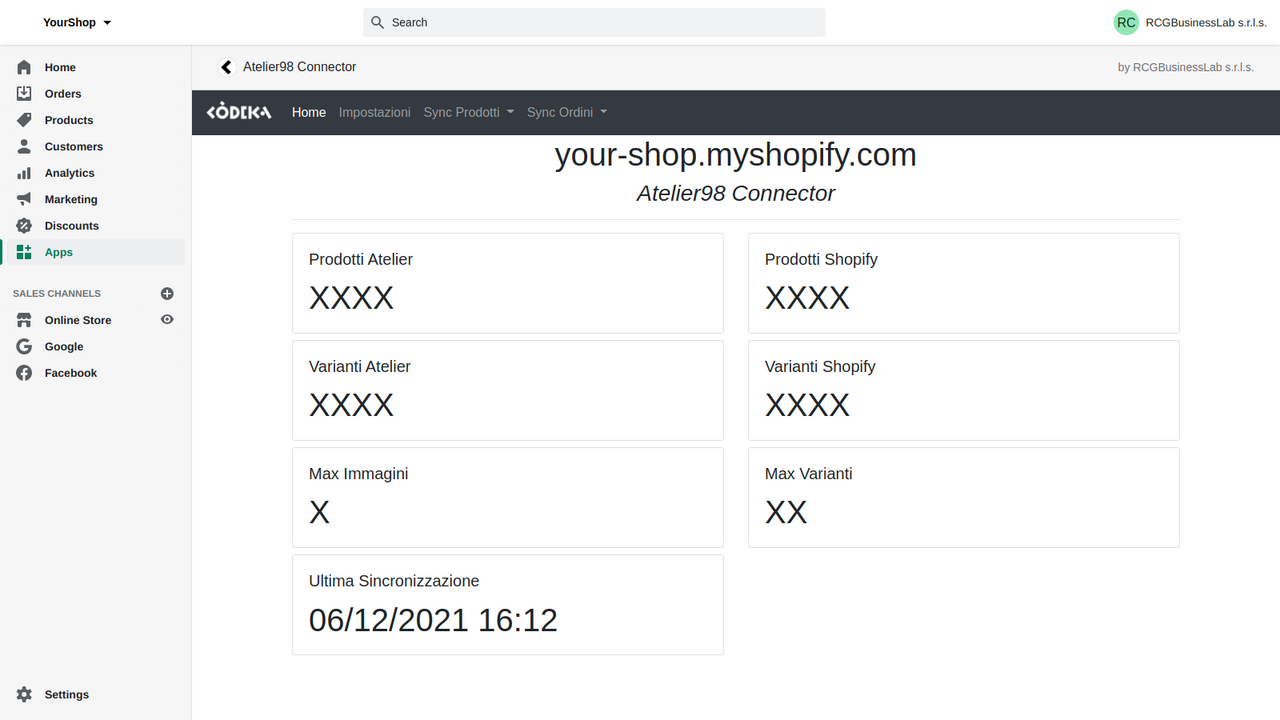
Task: Add a sales channel with plus icon
Action: [x=167, y=293]
